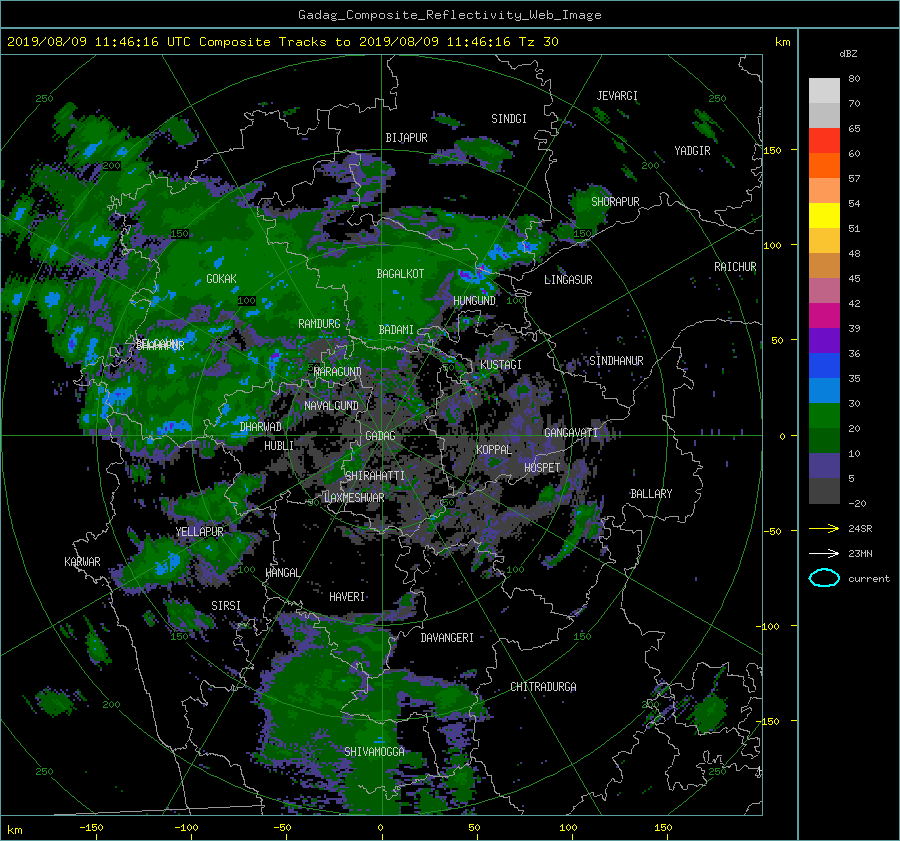This screenshot has width=900, height=841.
Task: Click the RAICHUR city label
Action: pos(735,267)
